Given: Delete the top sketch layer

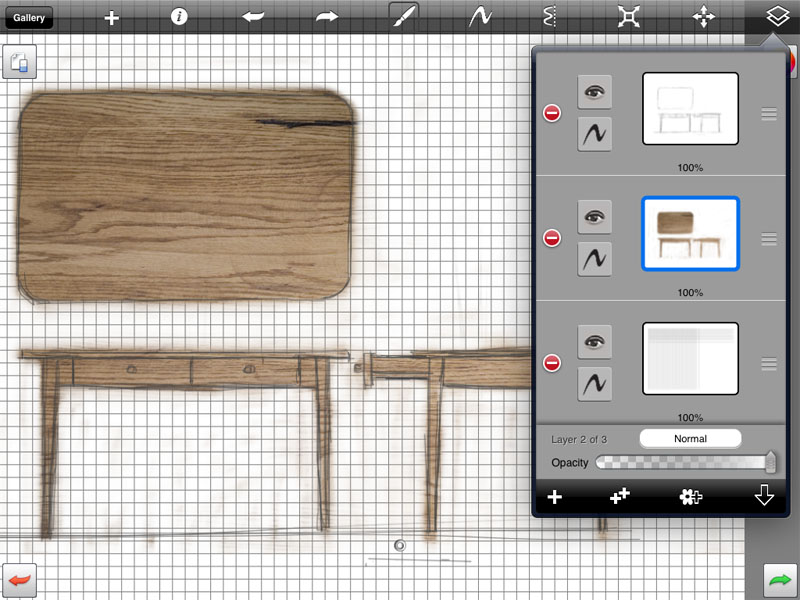Looking at the screenshot, I should (x=552, y=113).
